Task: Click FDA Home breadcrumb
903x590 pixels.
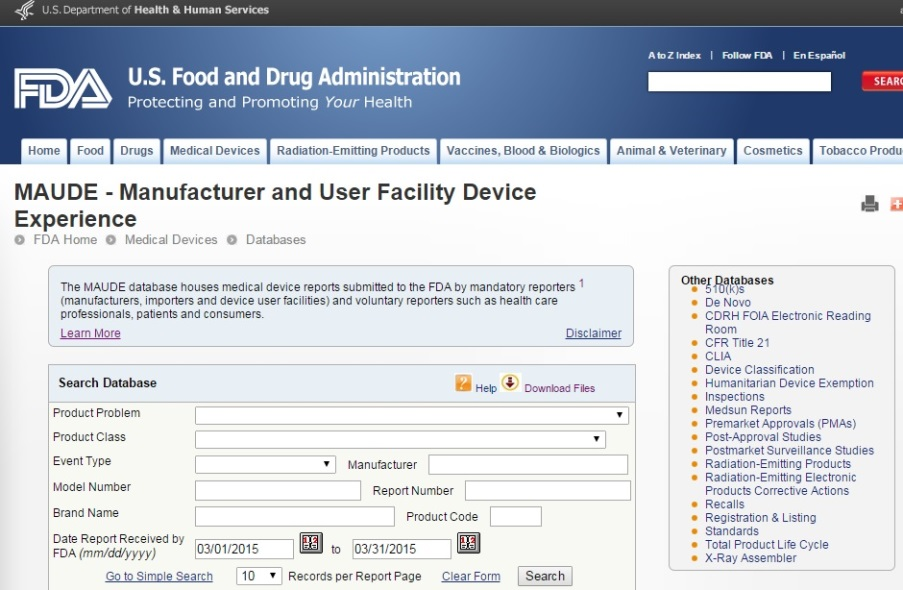Action: 65,240
